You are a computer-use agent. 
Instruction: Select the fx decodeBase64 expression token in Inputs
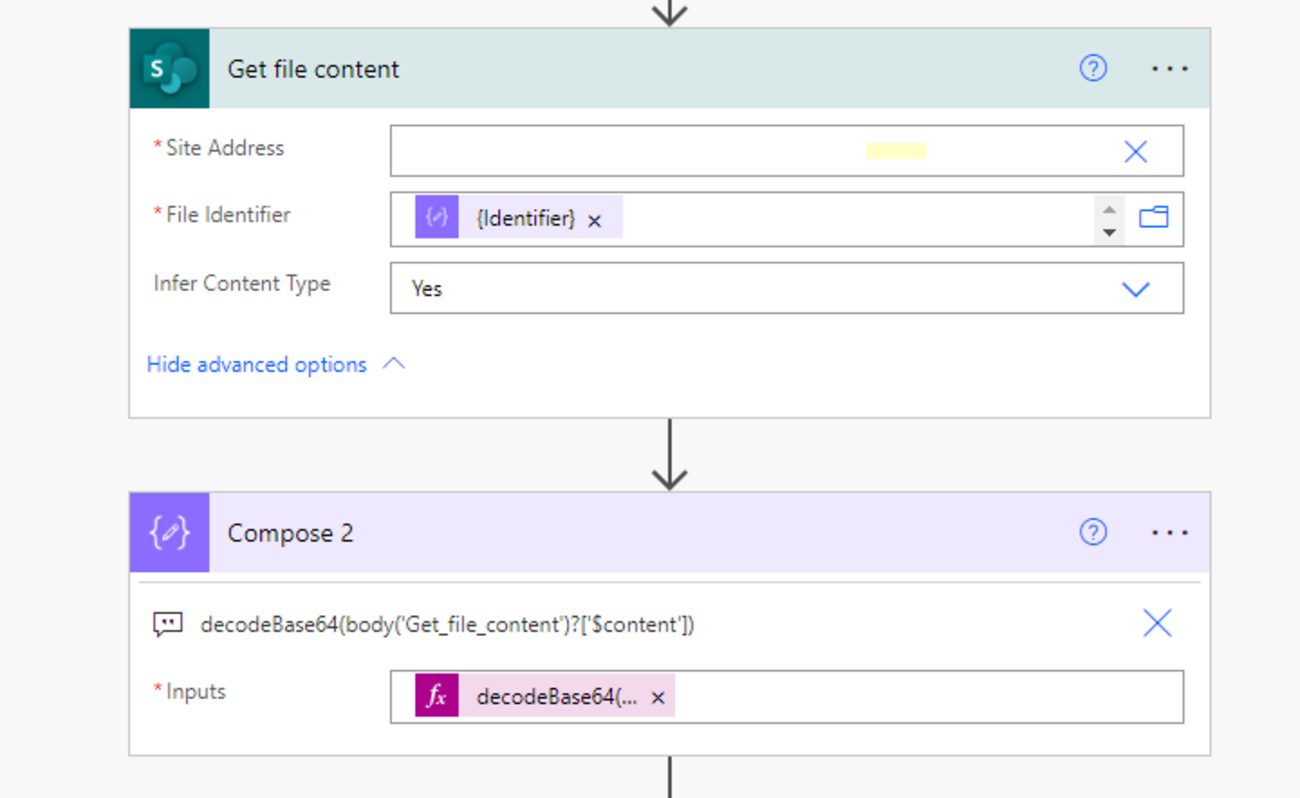[545, 696]
